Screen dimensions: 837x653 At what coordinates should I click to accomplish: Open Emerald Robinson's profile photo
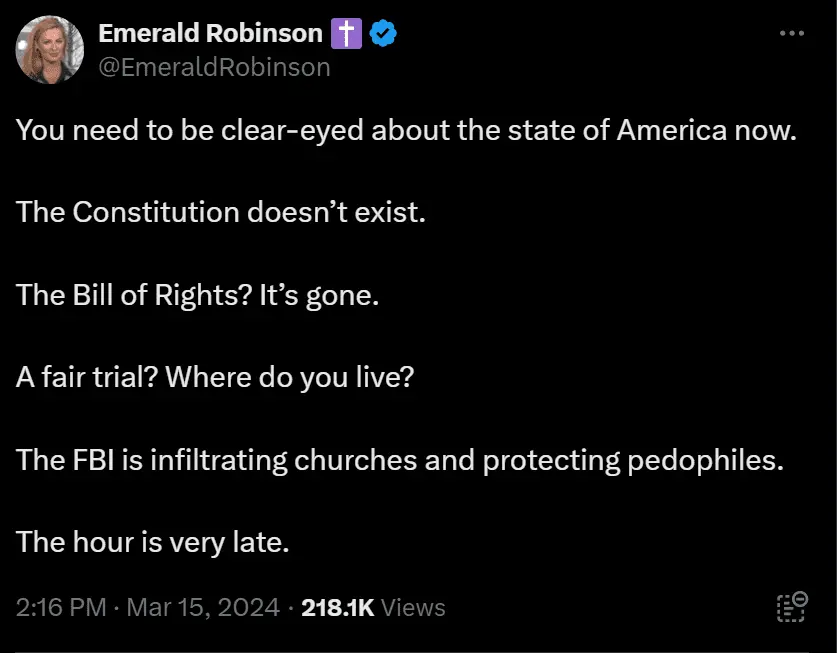click(x=49, y=49)
